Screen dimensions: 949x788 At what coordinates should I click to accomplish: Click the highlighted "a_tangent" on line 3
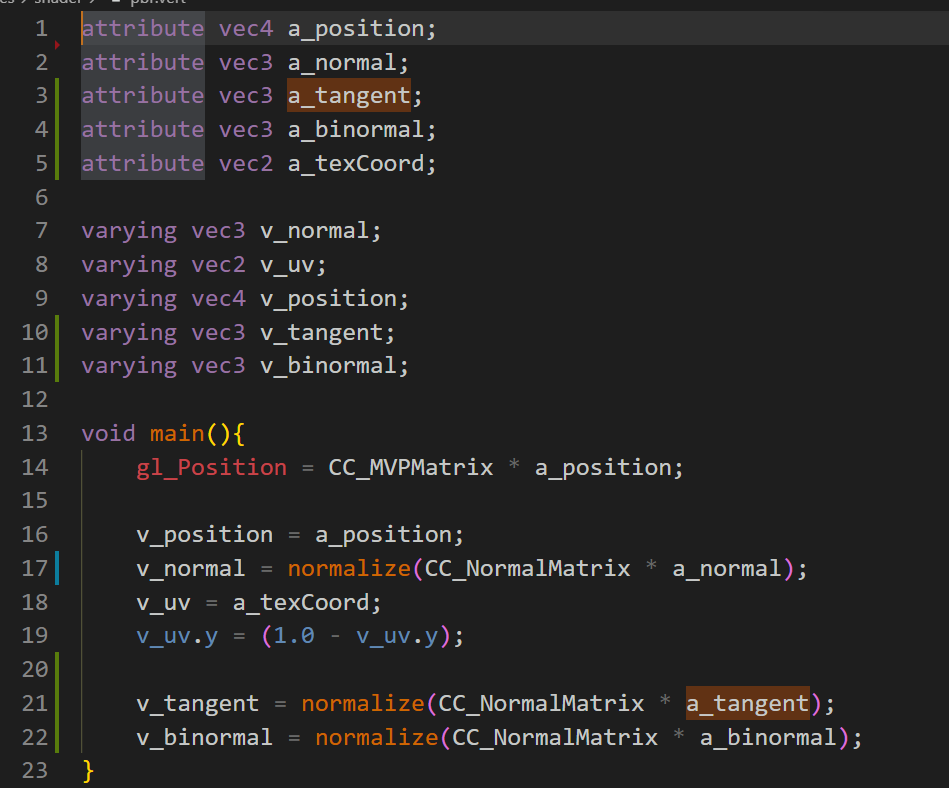tap(349, 96)
